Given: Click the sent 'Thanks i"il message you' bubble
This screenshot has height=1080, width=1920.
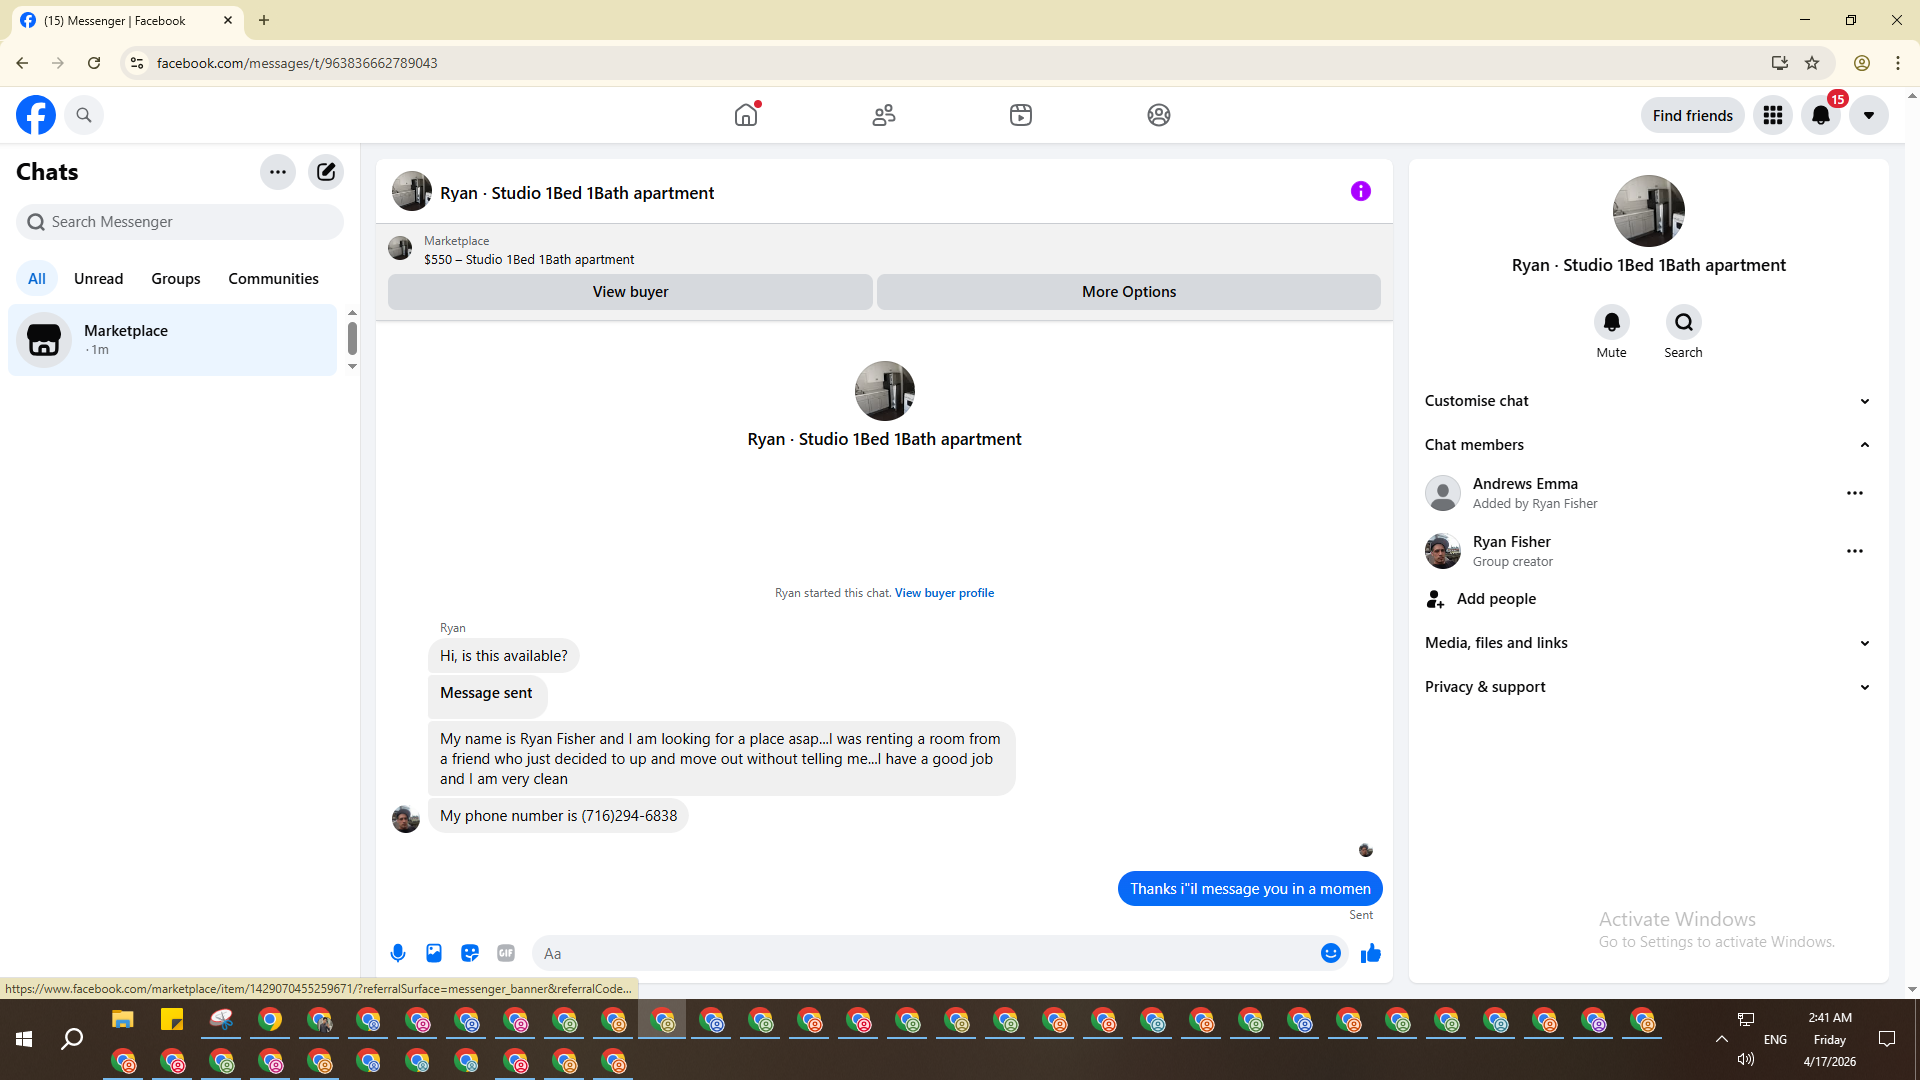Looking at the screenshot, I should click(x=1250, y=889).
